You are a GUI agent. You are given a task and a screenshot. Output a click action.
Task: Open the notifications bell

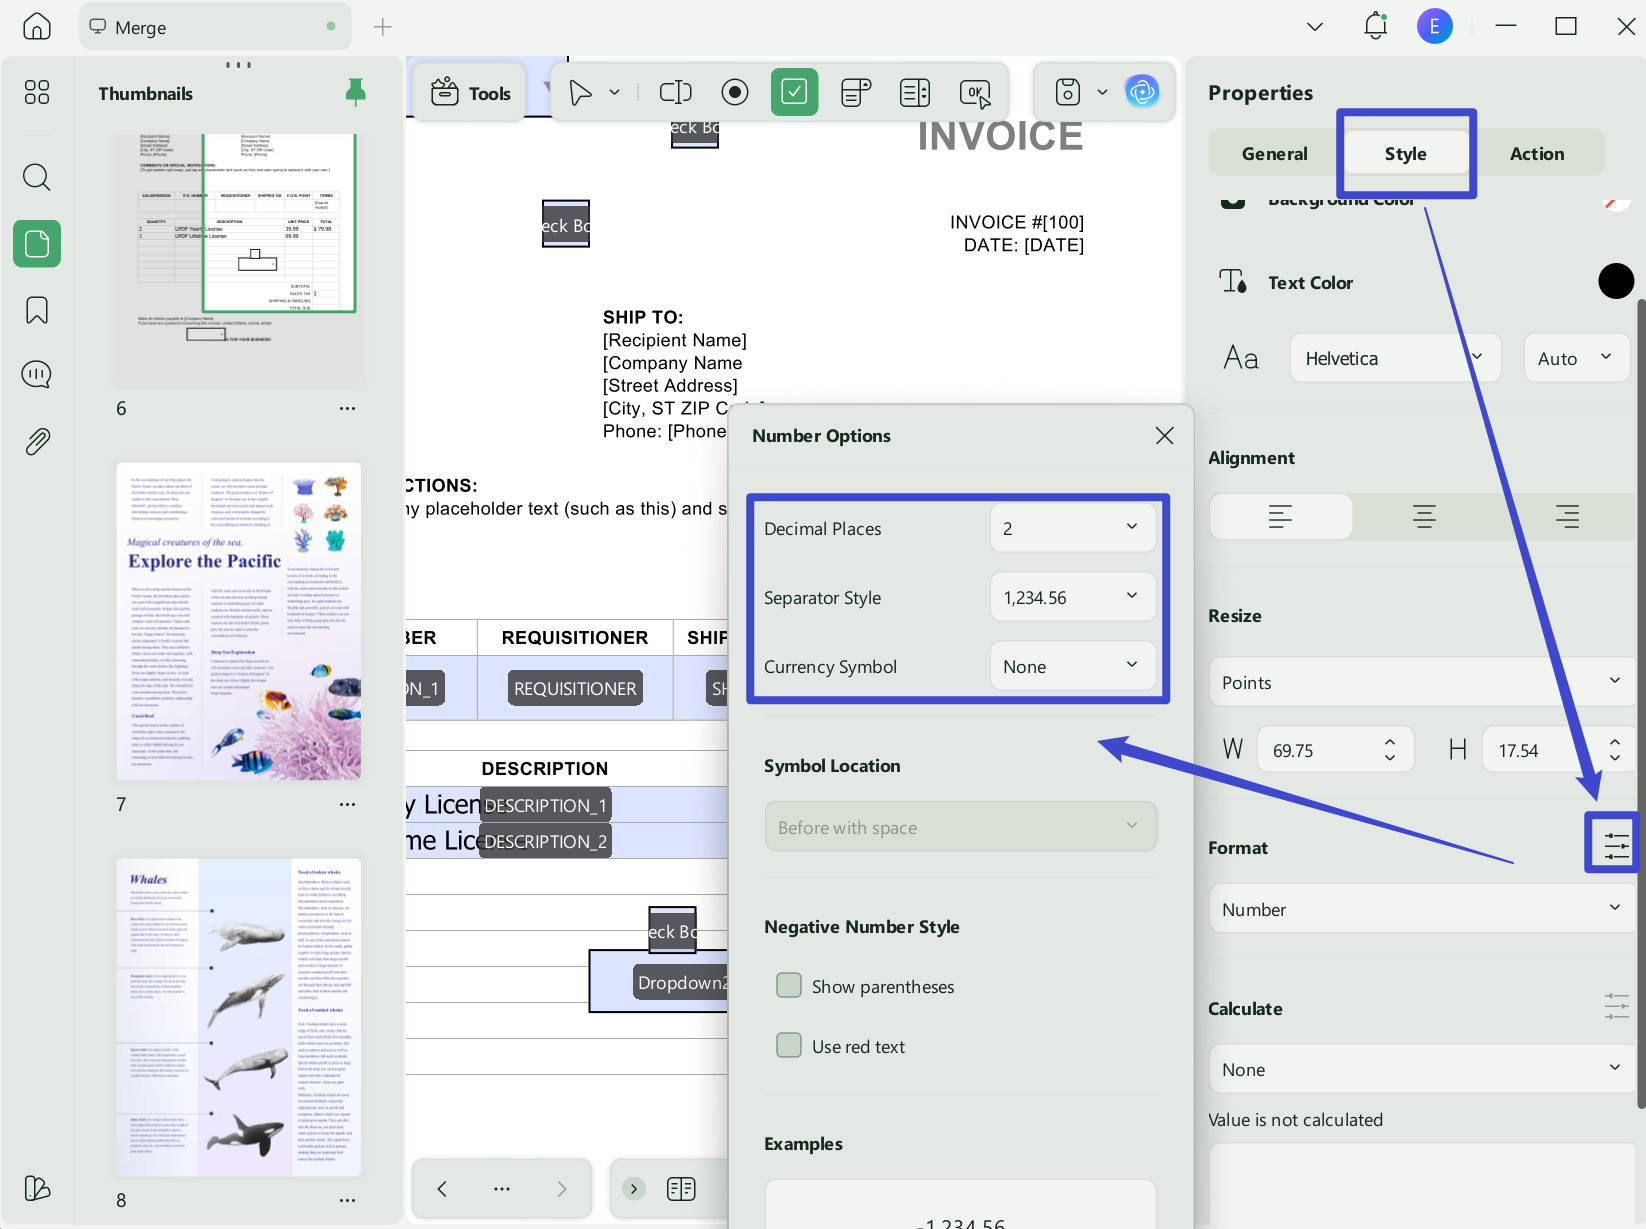pyautogui.click(x=1376, y=26)
